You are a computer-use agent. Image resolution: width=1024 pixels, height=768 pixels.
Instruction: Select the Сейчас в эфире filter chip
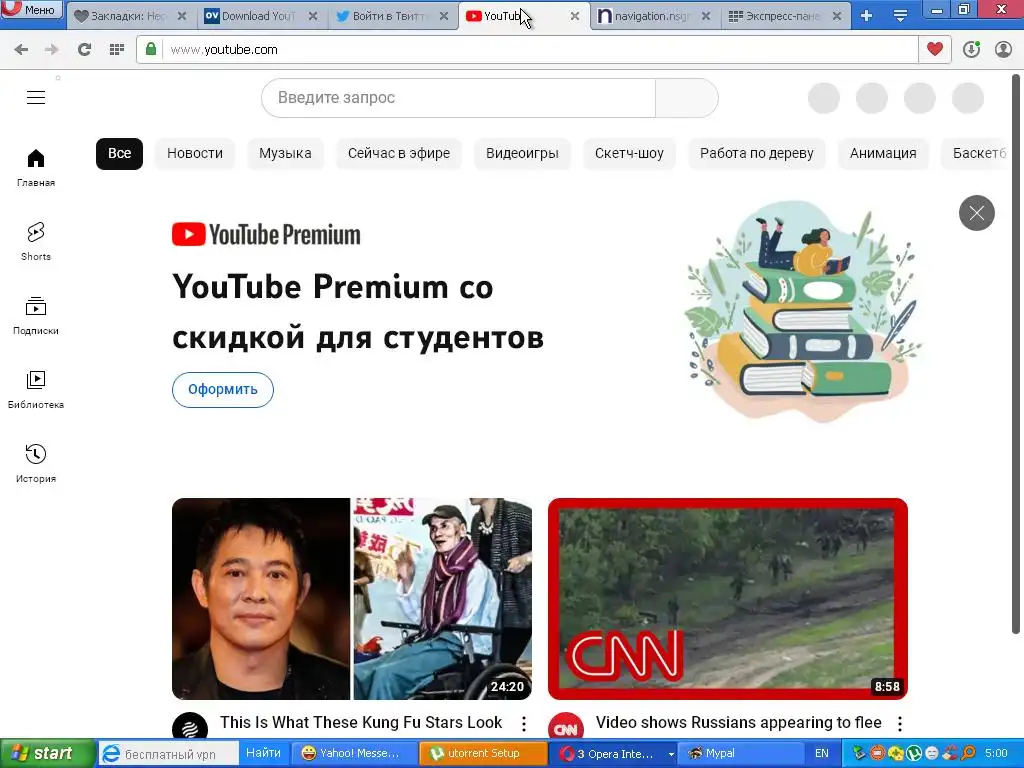click(x=399, y=153)
